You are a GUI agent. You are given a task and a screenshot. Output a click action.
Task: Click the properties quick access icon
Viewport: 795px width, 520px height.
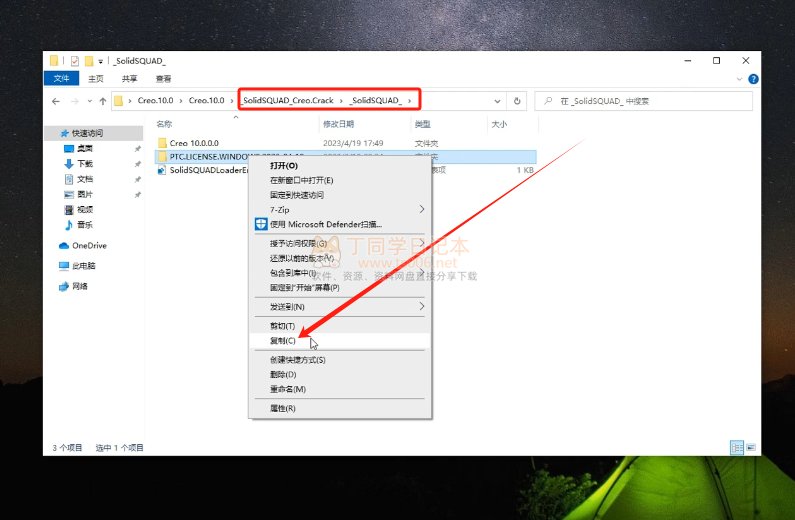pyautogui.click(x=75, y=61)
